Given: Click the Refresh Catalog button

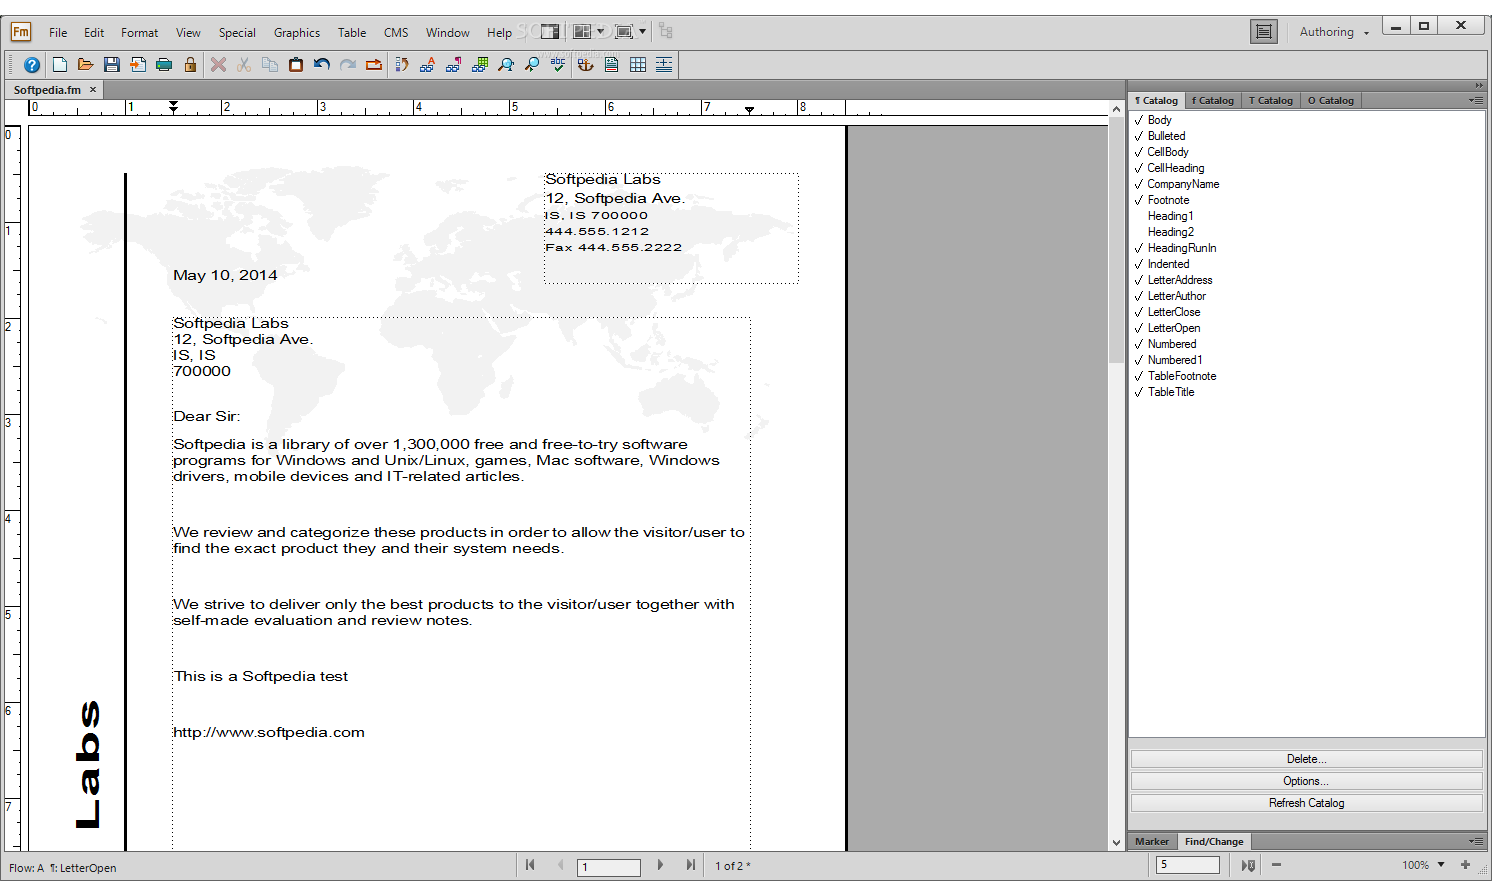Looking at the screenshot, I should [x=1306, y=803].
